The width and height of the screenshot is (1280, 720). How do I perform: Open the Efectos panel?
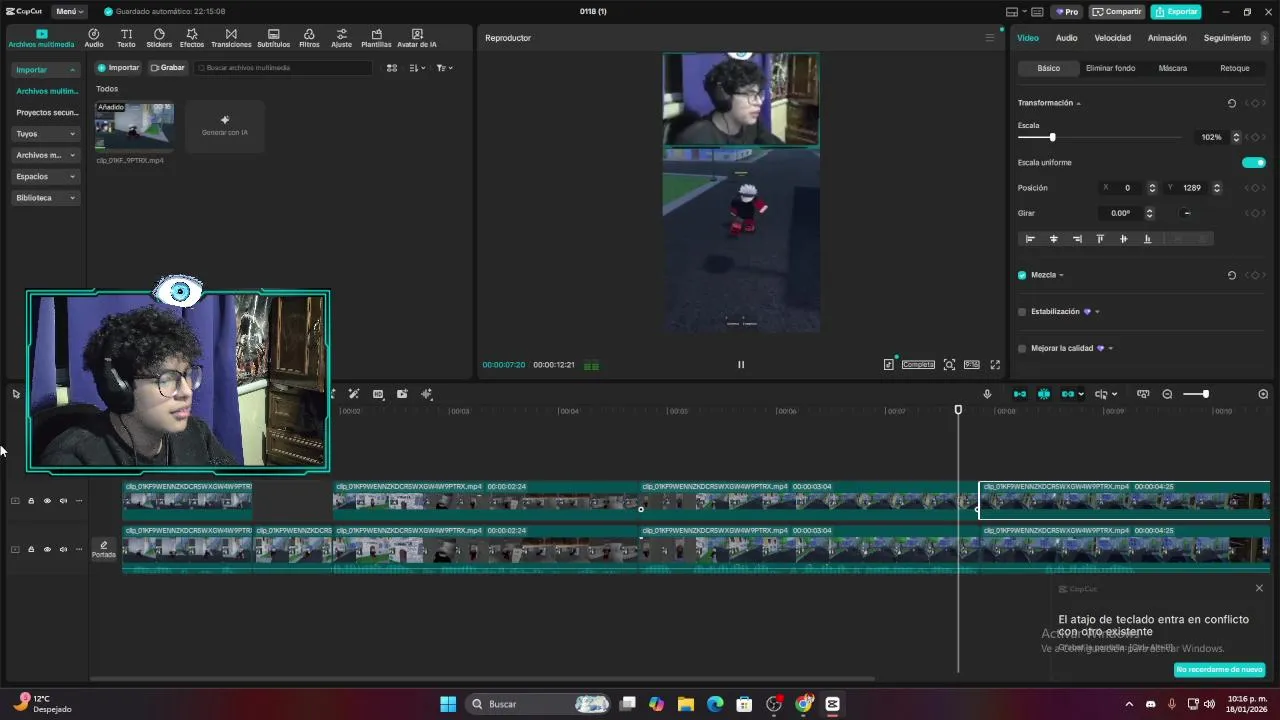click(x=192, y=38)
